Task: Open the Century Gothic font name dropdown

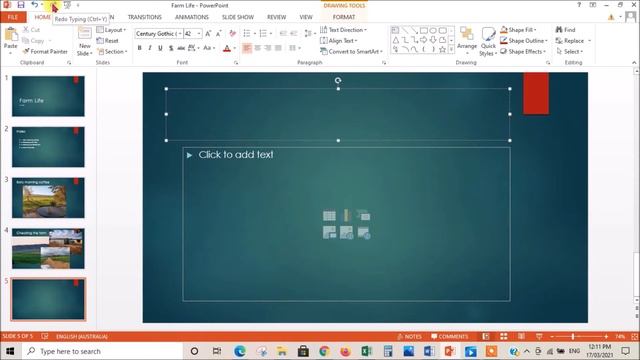Action: (x=180, y=34)
